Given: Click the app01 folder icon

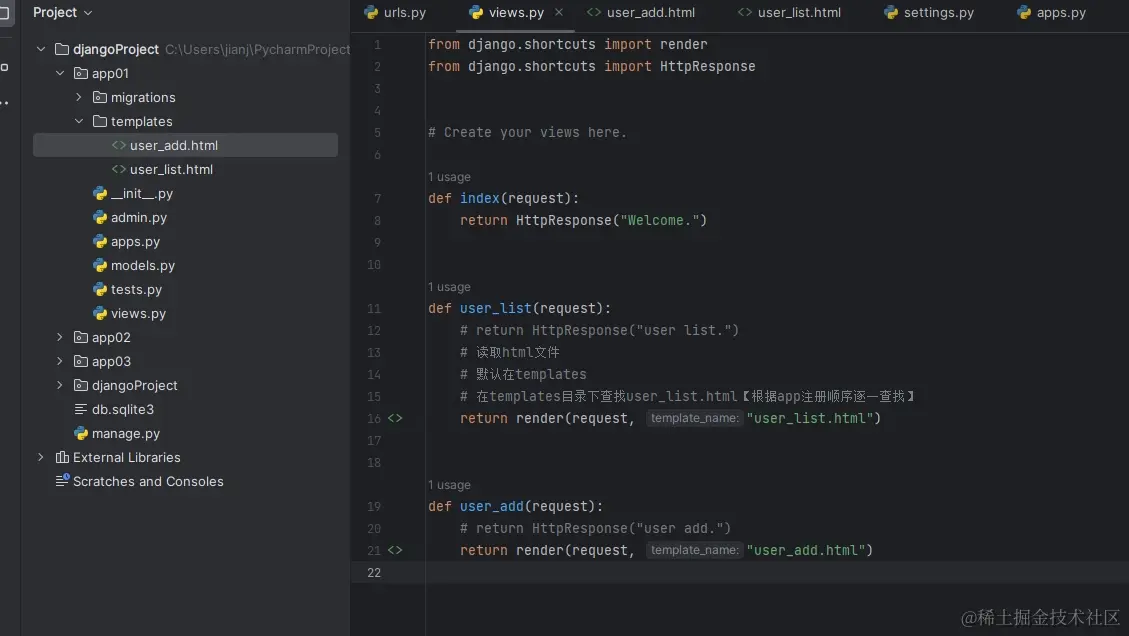Looking at the screenshot, I should point(81,73).
